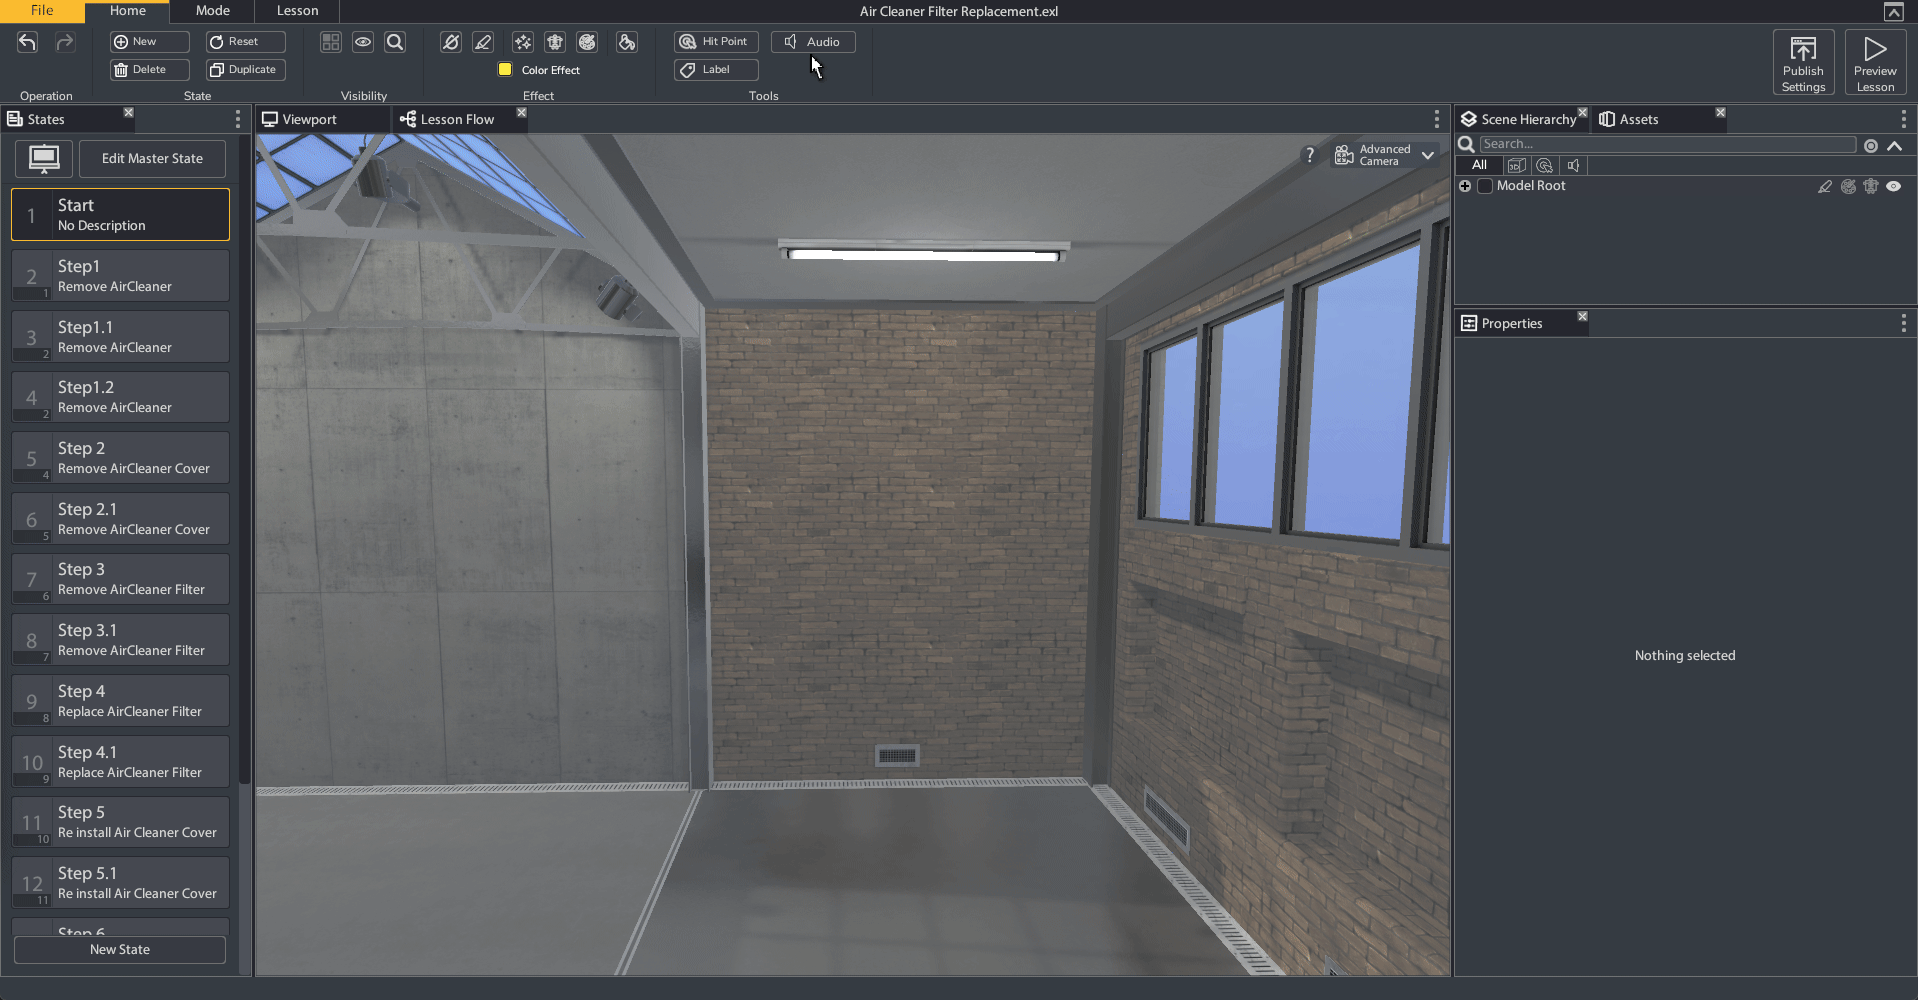Click the Edit Master State button
The width and height of the screenshot is (1918, 1000).
(152, 158)
